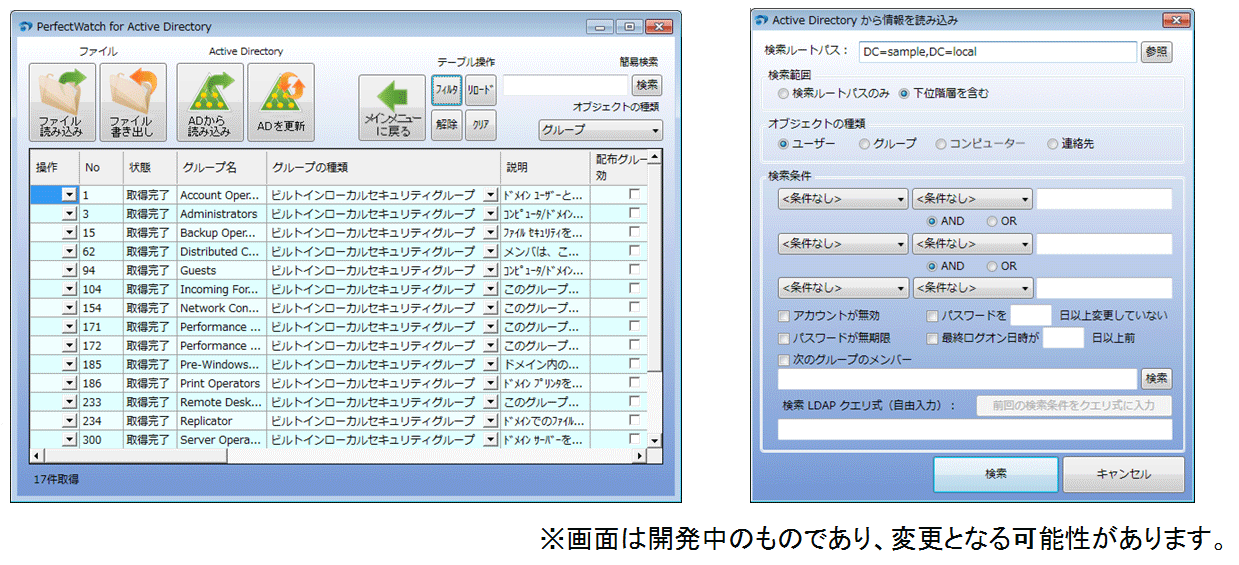Click the 参照 browse button
Image resolution: width=1239 pixels, height=565 pixels.
point(1156,52)
